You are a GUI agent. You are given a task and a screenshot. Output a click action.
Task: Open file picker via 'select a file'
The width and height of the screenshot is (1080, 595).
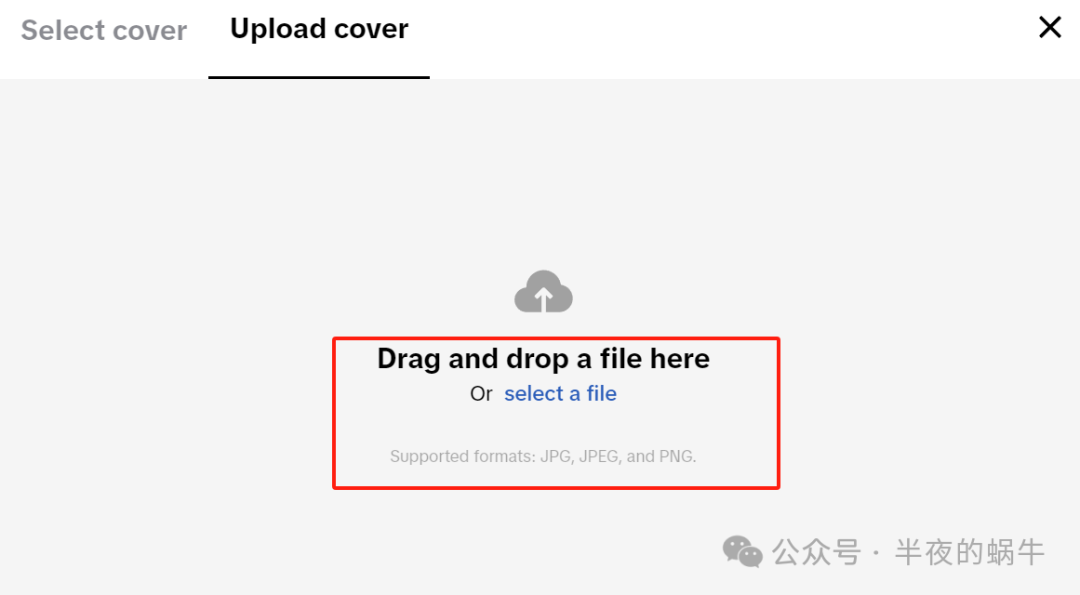pyautogui.click(x=560, y=393)
